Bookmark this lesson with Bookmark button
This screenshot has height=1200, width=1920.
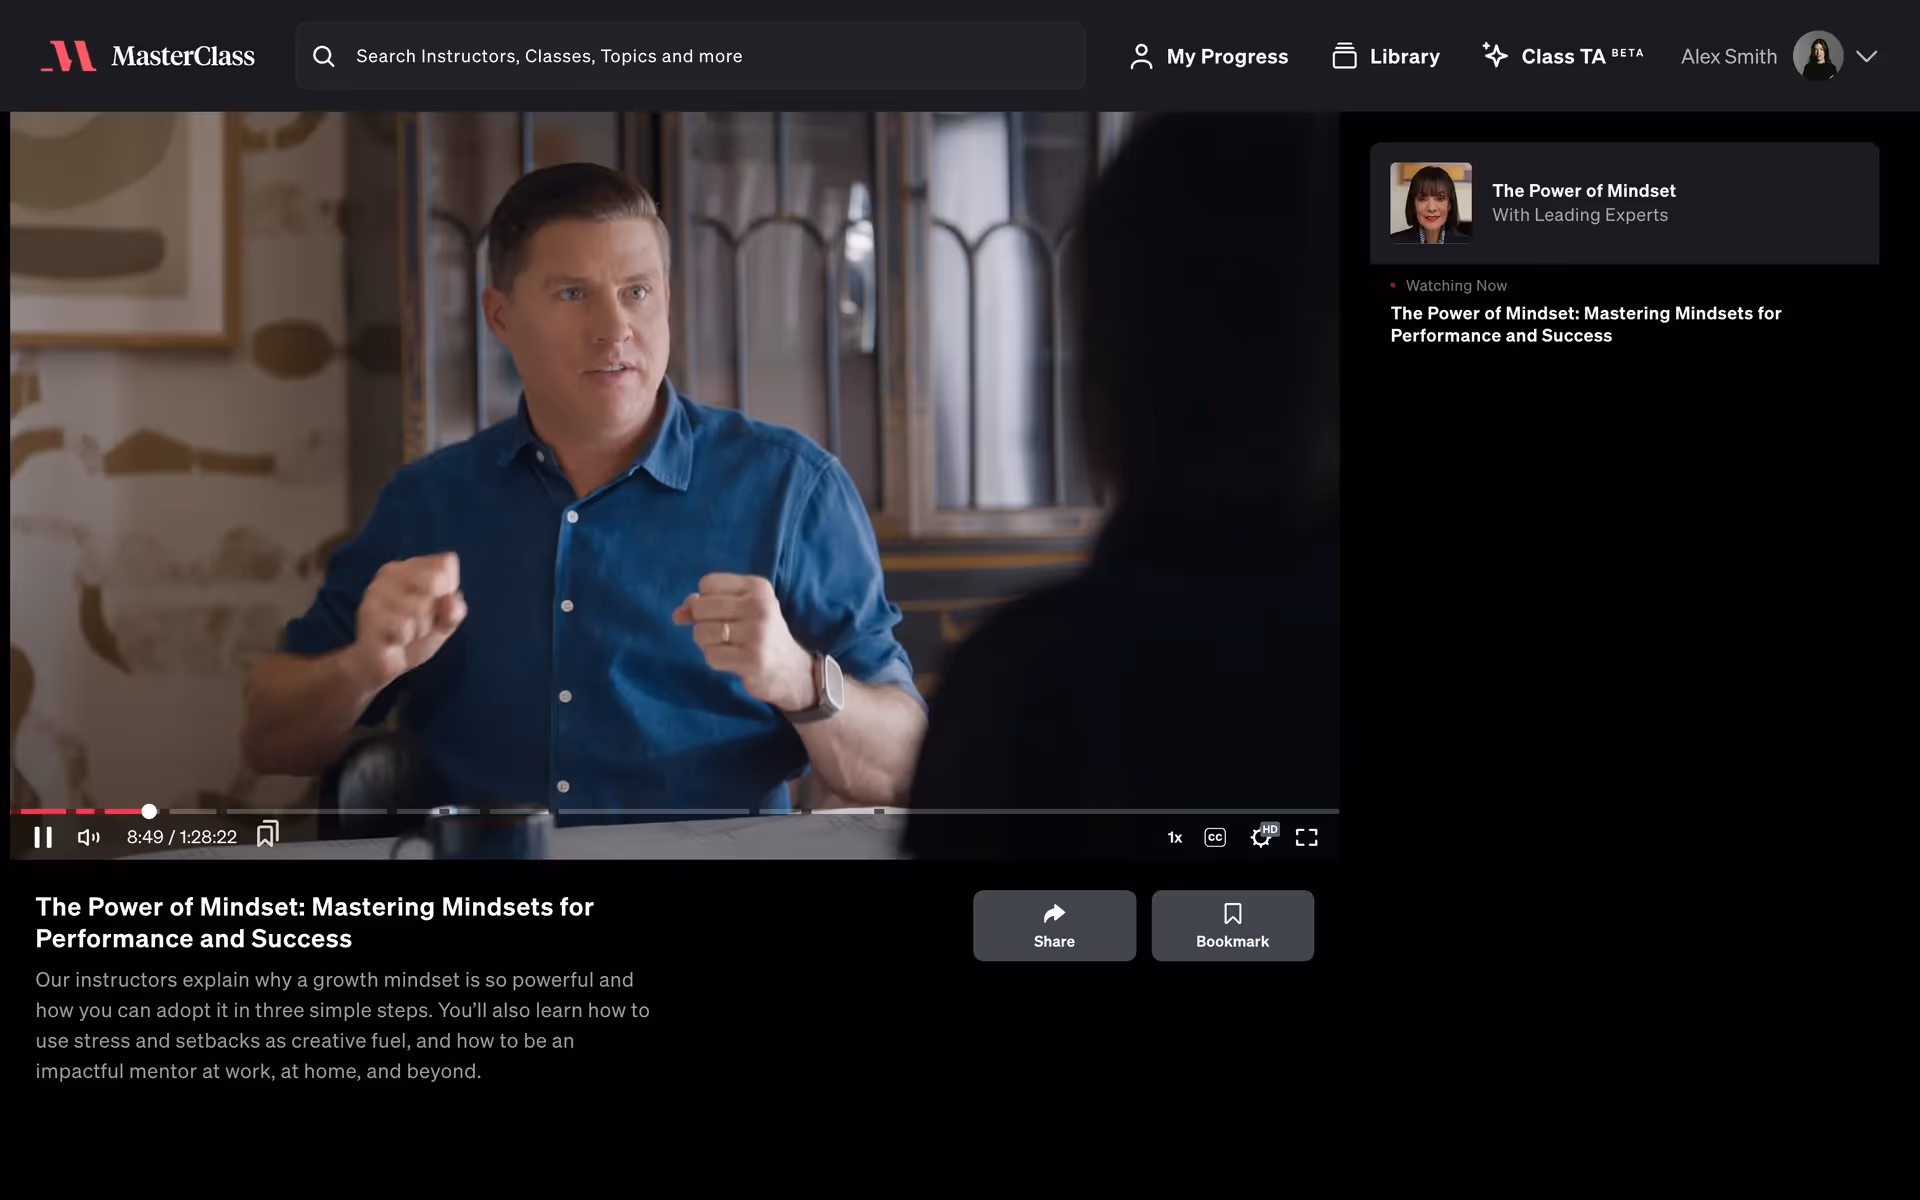coord(1232,925)
